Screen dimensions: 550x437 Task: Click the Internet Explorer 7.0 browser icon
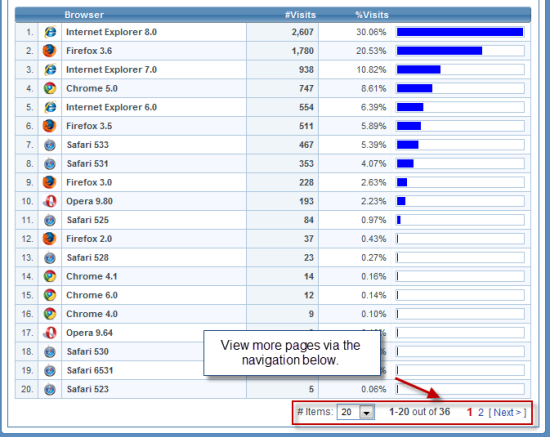pyautogui.click(x=50, y=69)
